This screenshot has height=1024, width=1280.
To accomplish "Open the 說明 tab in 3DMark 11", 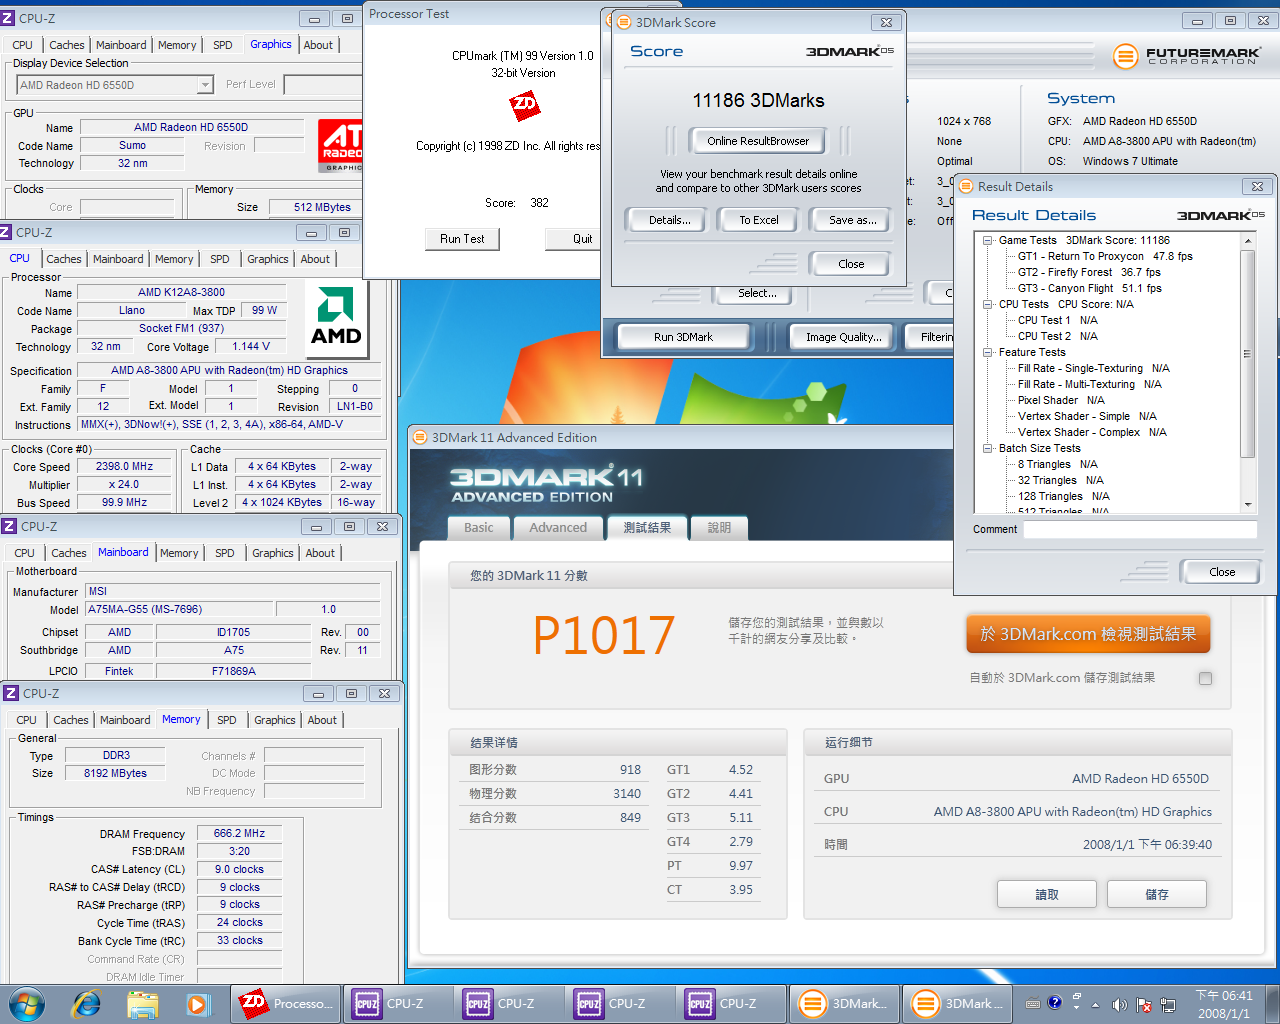I will click(719, 528).
